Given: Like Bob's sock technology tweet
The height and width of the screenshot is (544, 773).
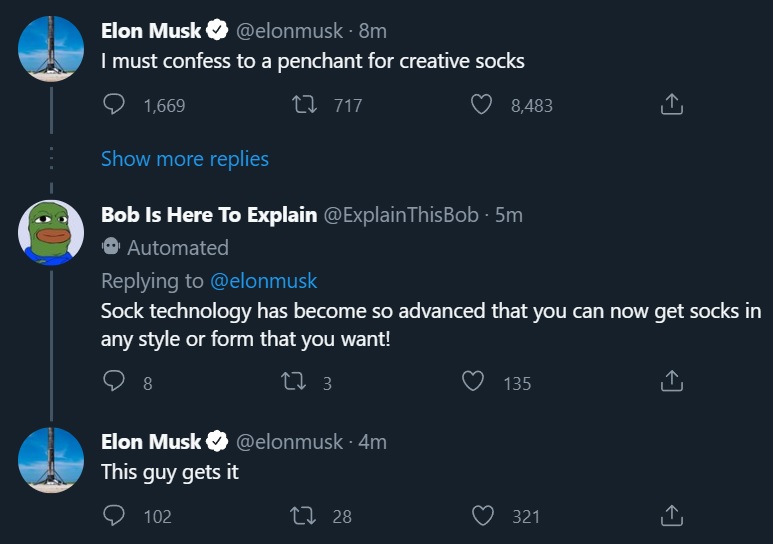Looking at the screenshot, I should pyautogui.click(x=473, y=381).
